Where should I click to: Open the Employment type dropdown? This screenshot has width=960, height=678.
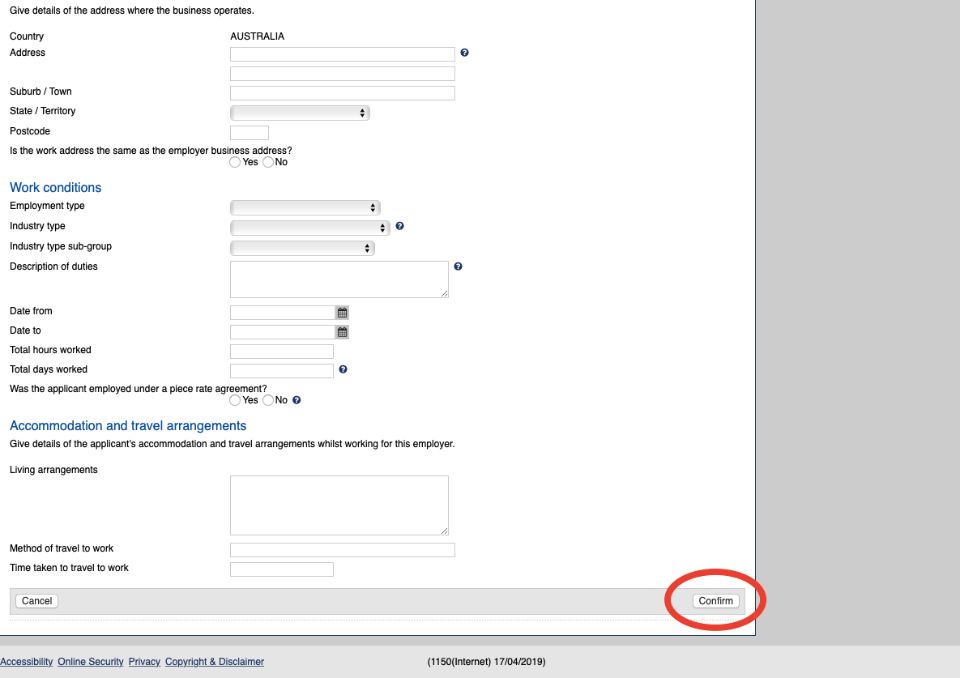(x=306, y=208)
